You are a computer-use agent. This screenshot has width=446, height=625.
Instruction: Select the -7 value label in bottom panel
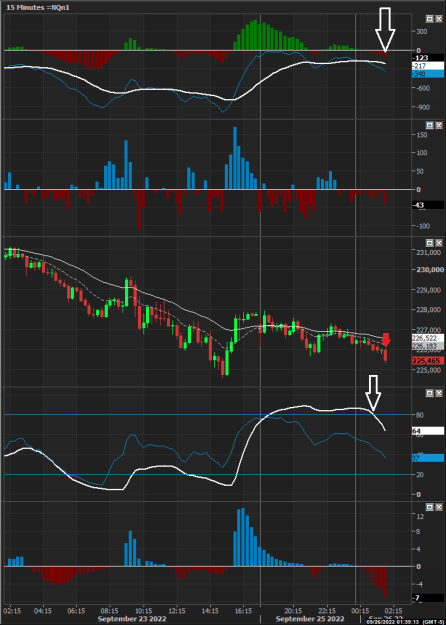pos(428,598)
